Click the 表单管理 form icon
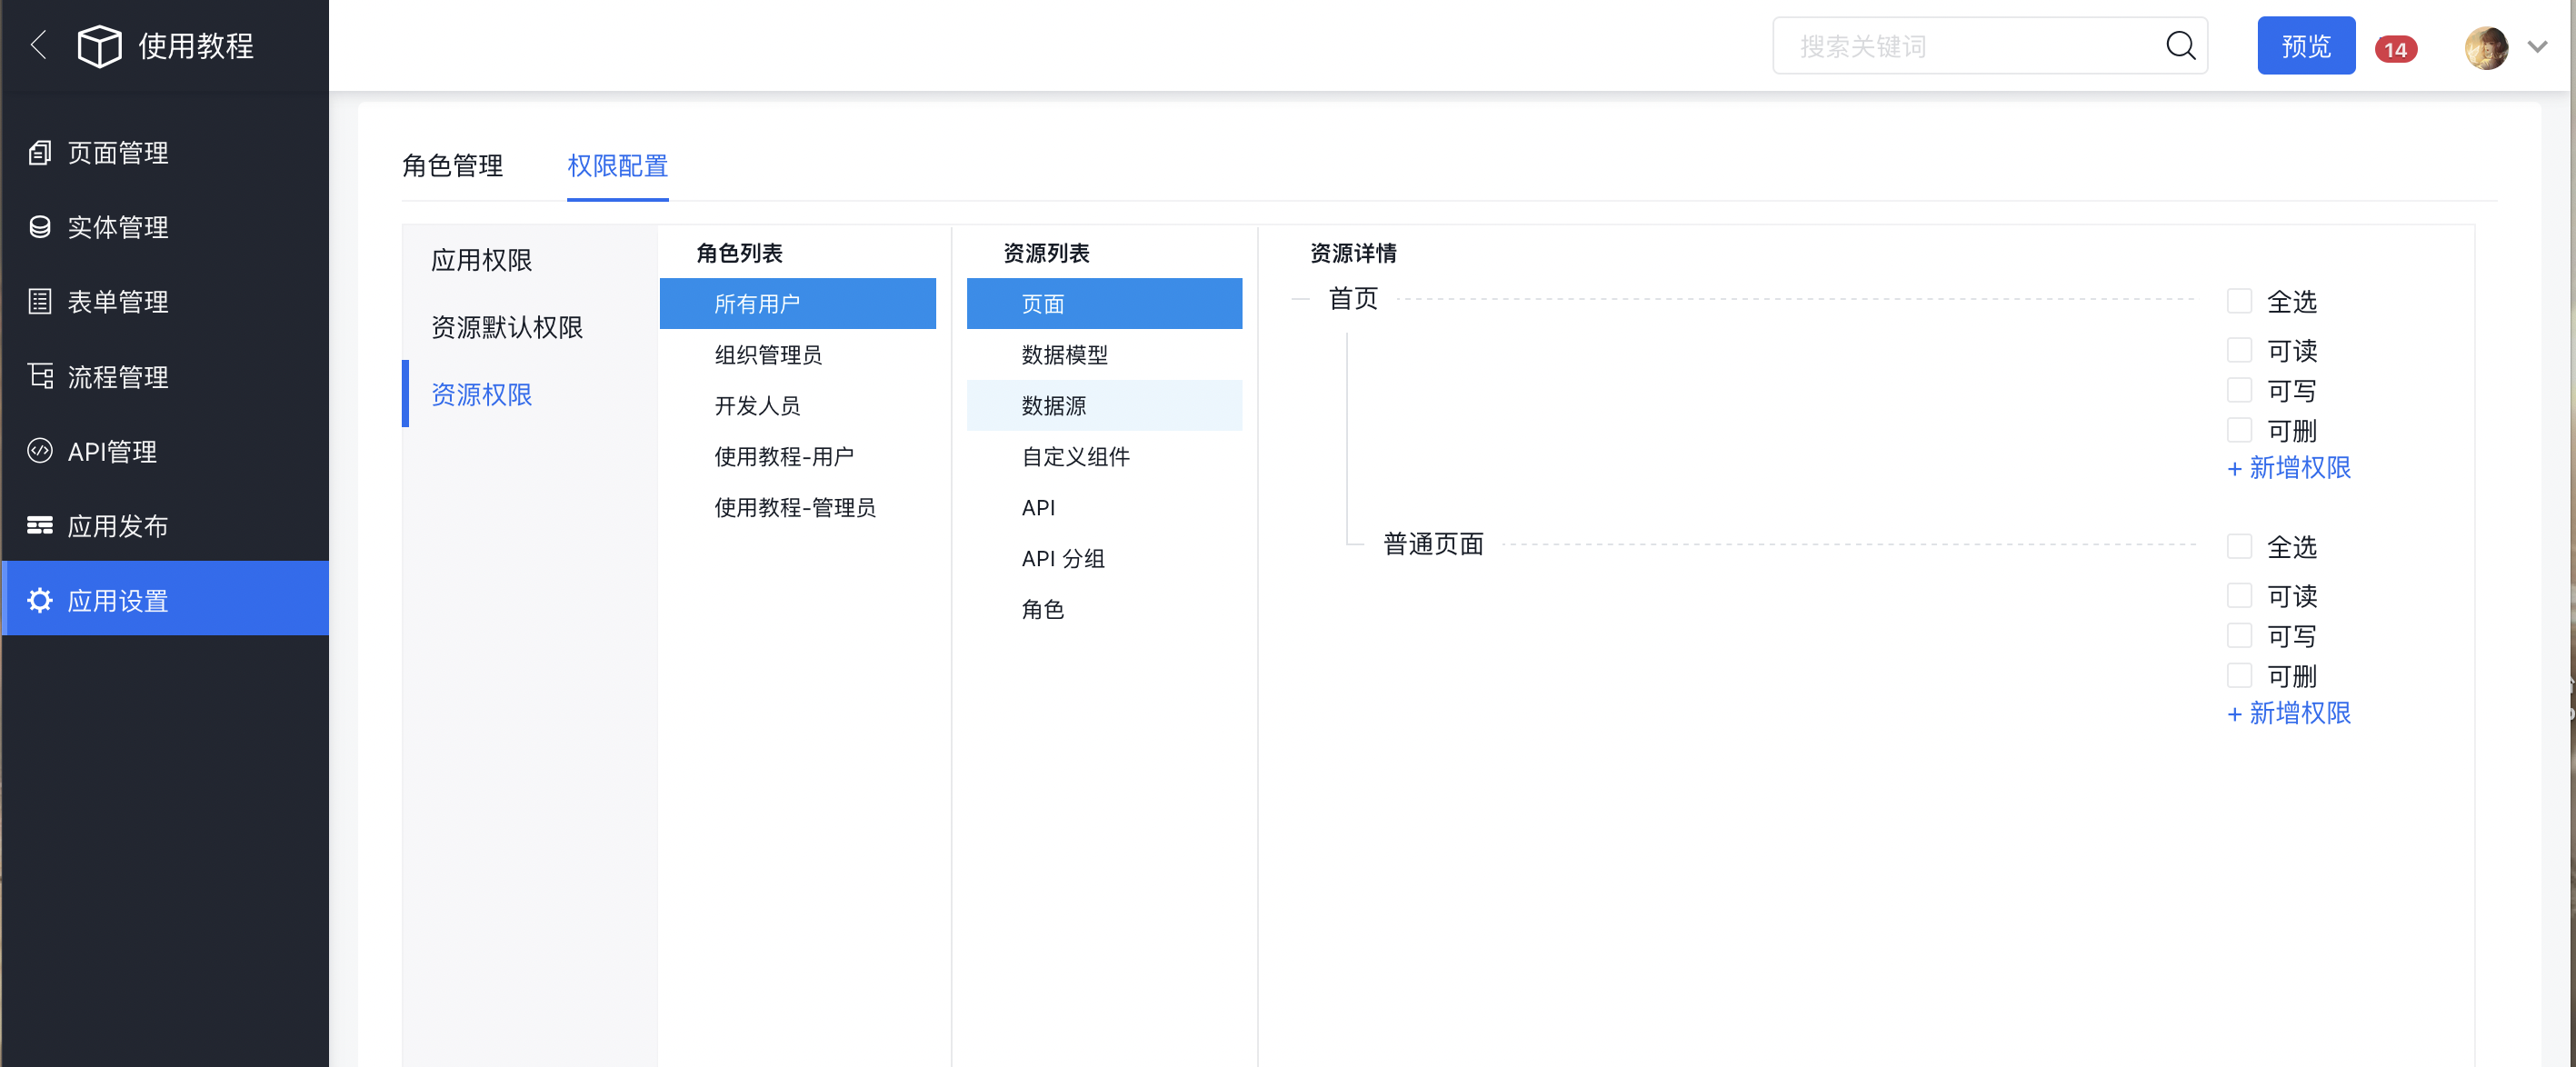Image resolution: width=2576 pixels, height=1067 pixels. coord(40,301)
